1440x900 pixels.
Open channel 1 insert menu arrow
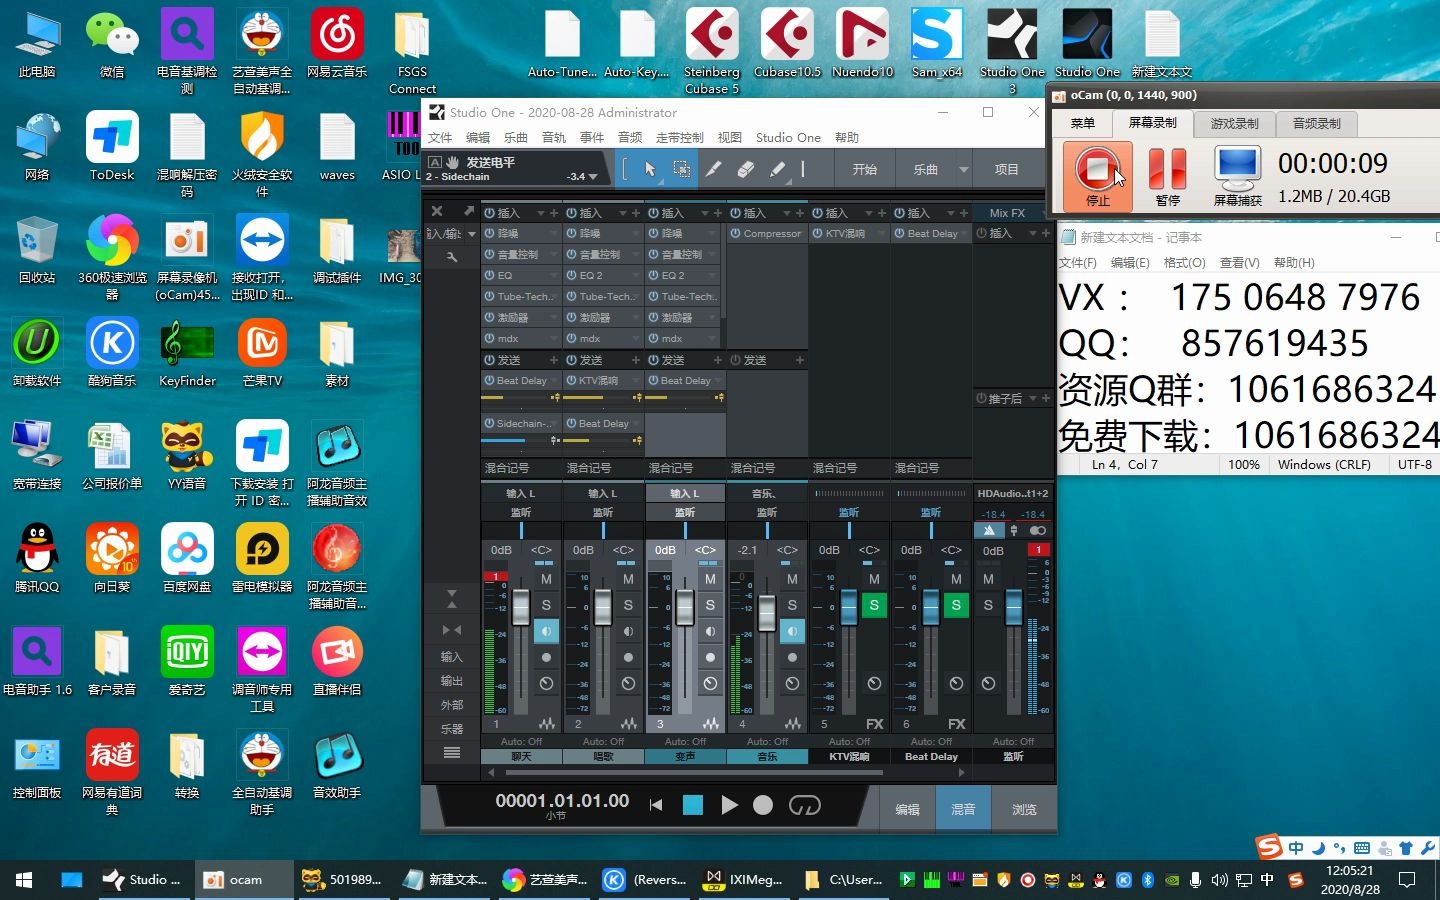541,213
